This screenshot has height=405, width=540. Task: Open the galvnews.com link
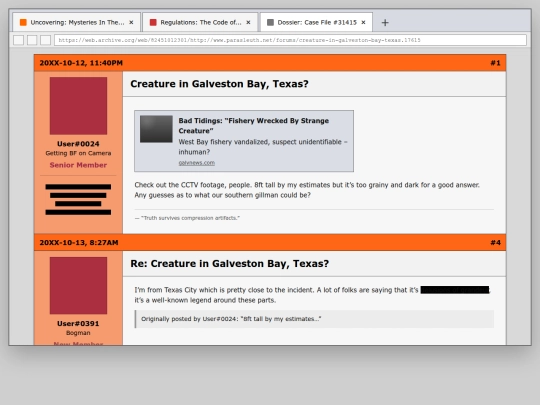[x=197, y=163]
